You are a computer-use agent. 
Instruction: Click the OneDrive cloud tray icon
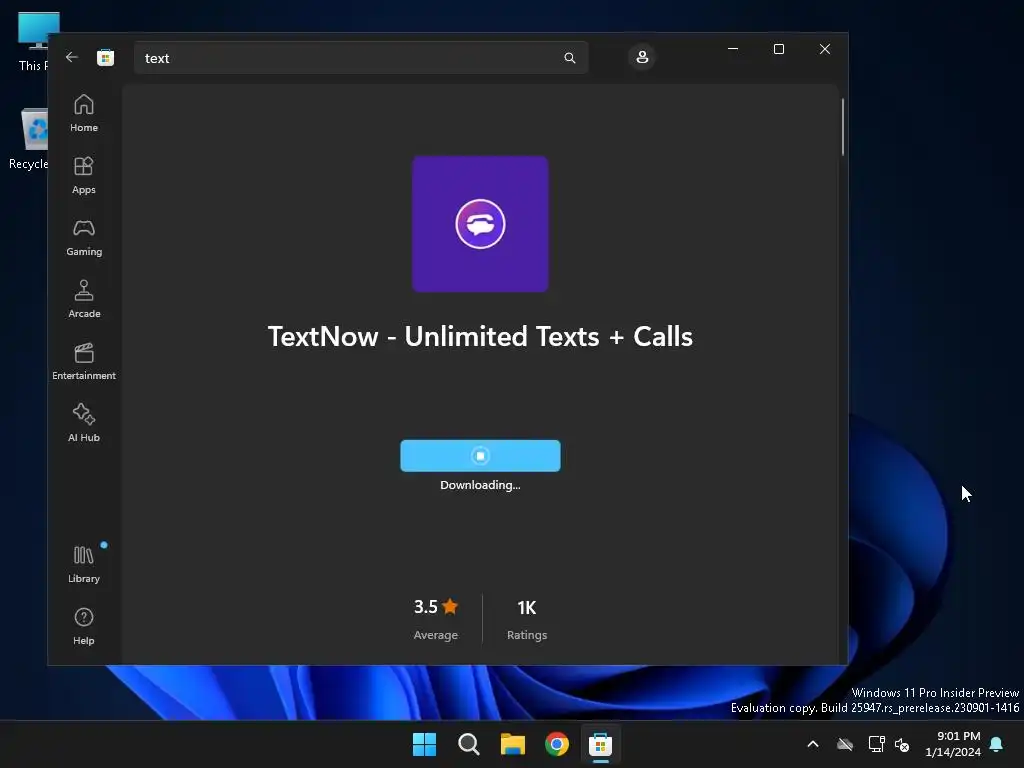click(845, 744)
